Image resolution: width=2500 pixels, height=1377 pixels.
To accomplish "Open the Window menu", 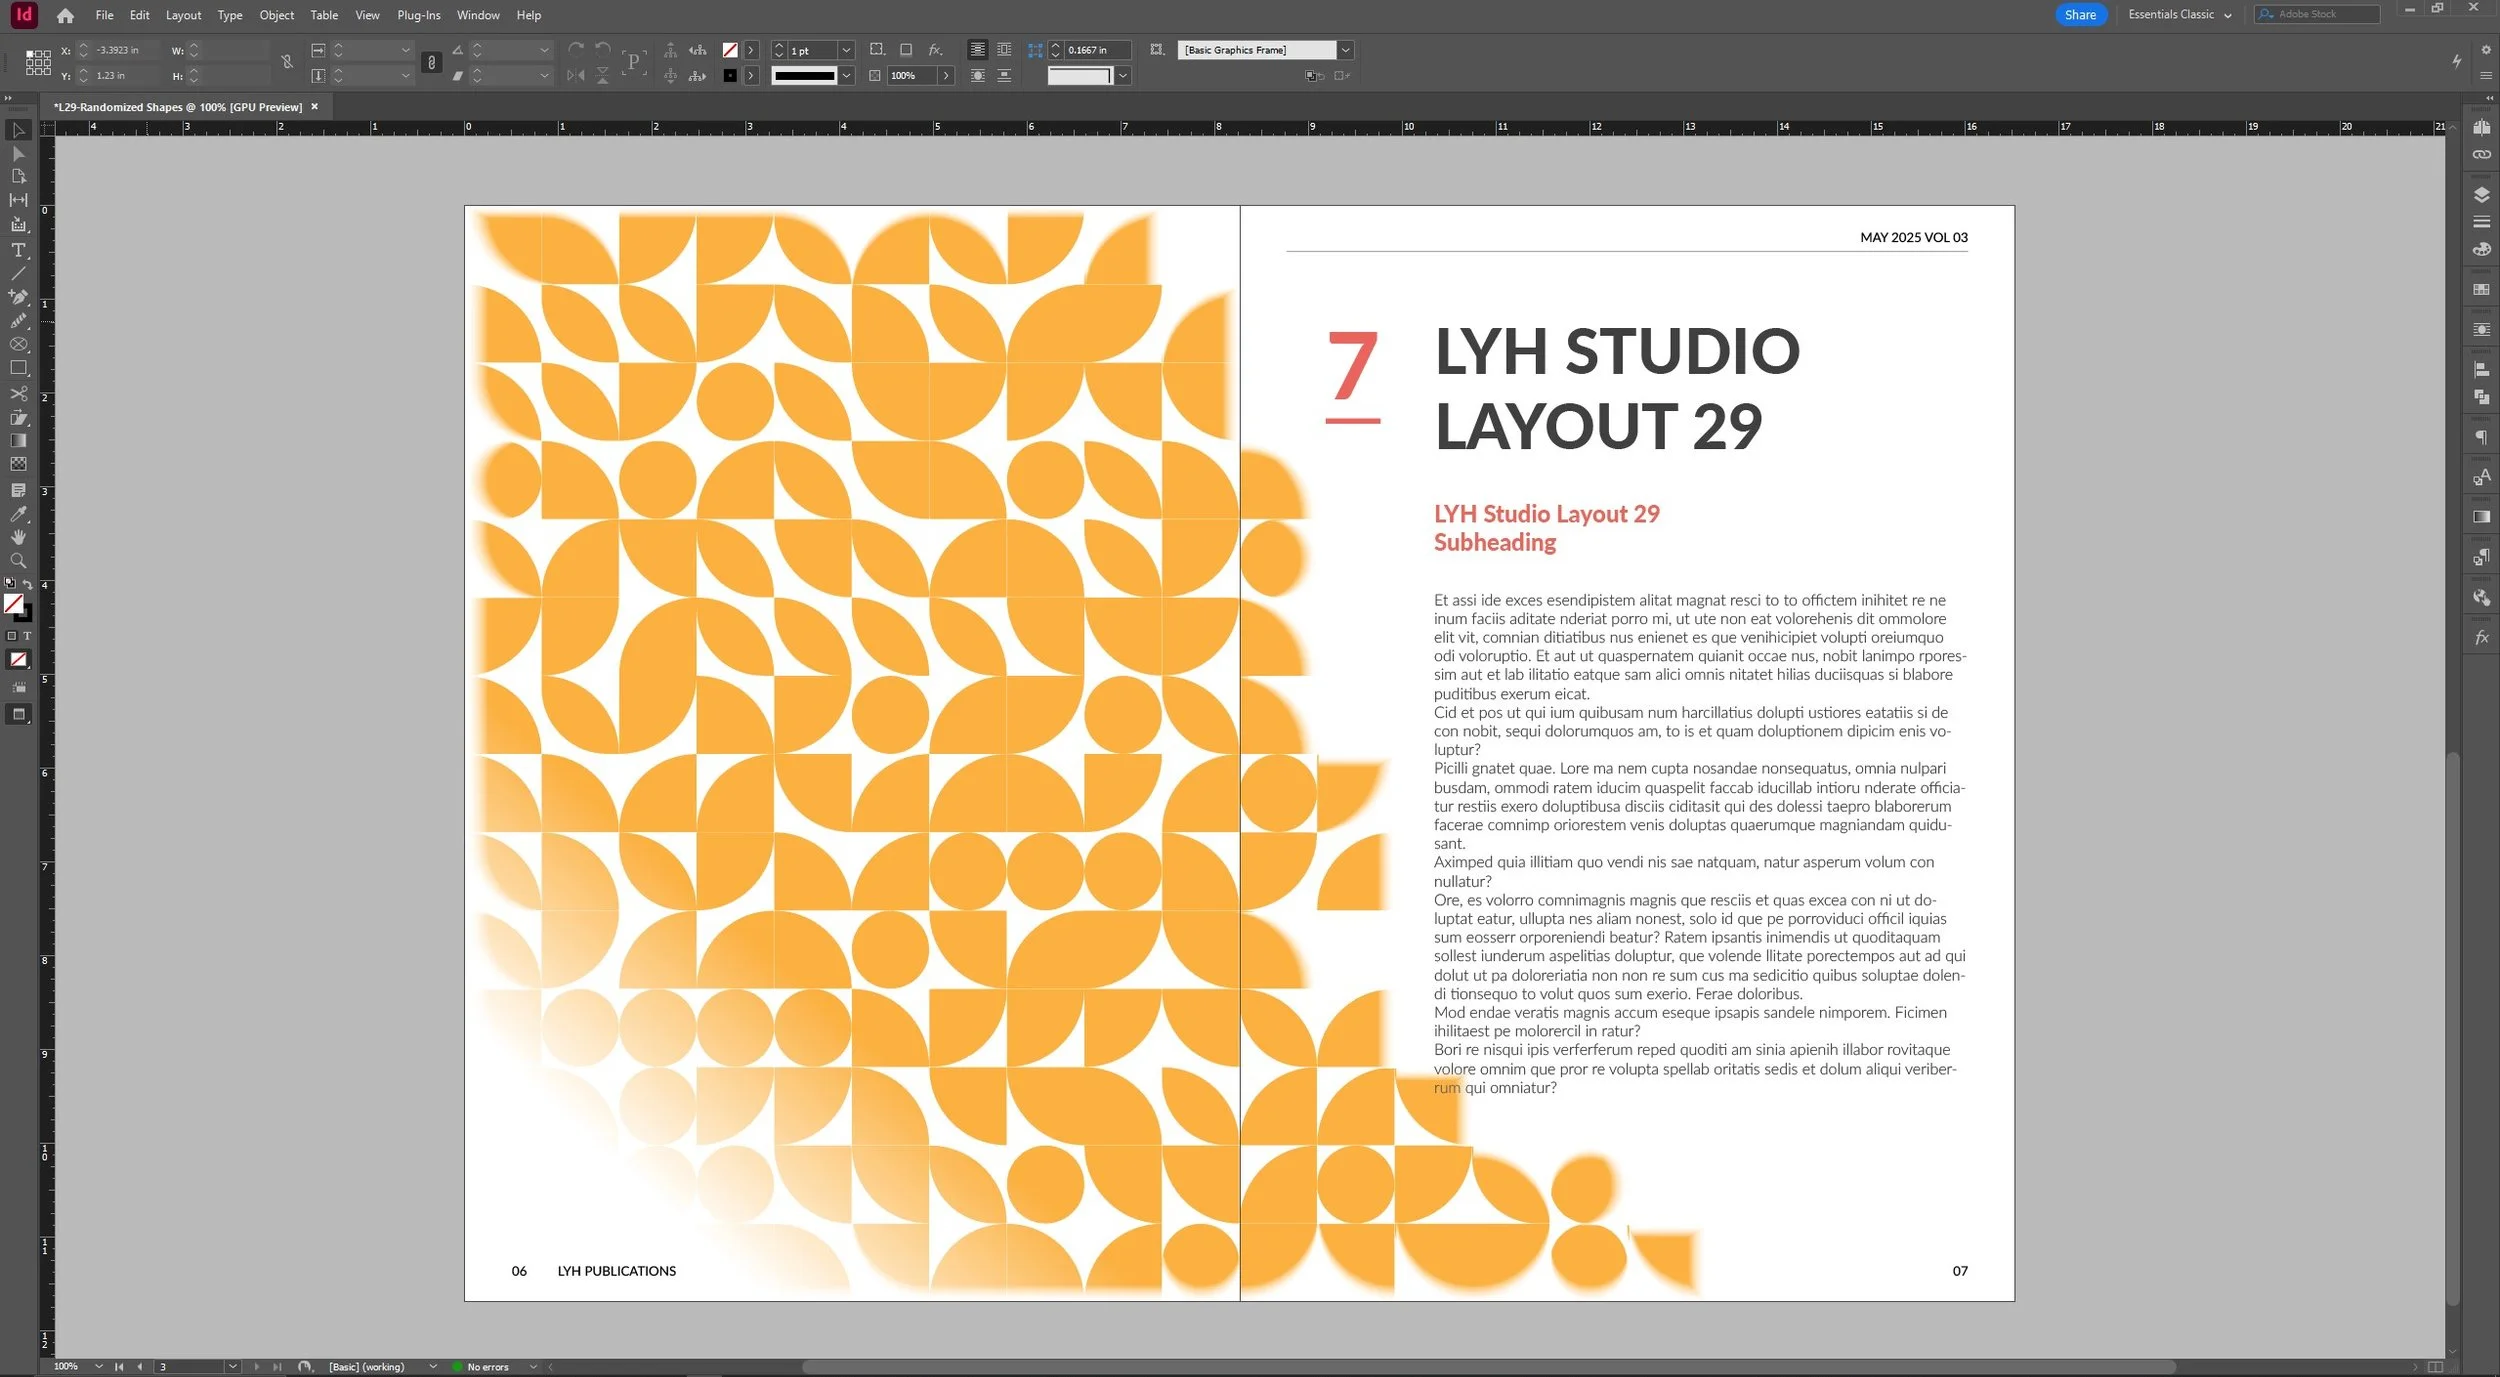I will (x=478, y=15).
